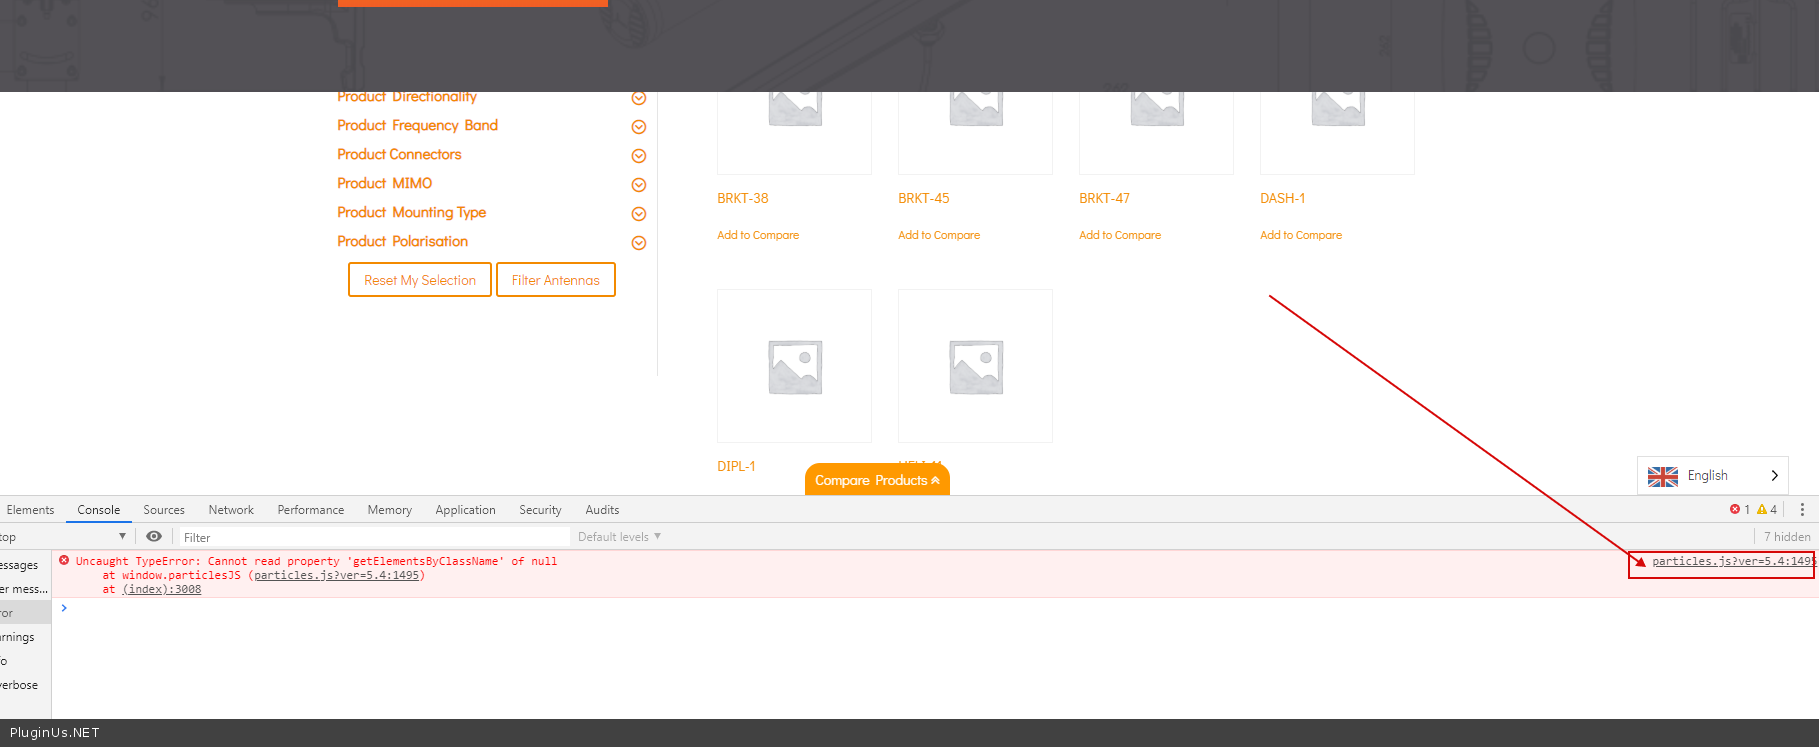The height and width of the screenshot is (747, 1819).
Task: Click the red error count icon
Action: click(x=1735, y=510)
